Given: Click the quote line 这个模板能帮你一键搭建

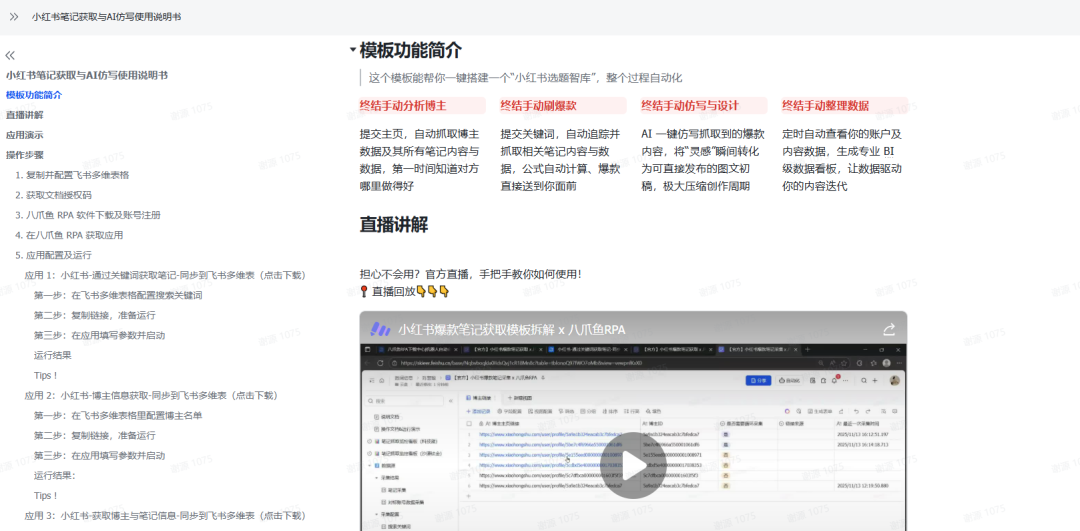Looking at the screenshot, I should 526,78.
